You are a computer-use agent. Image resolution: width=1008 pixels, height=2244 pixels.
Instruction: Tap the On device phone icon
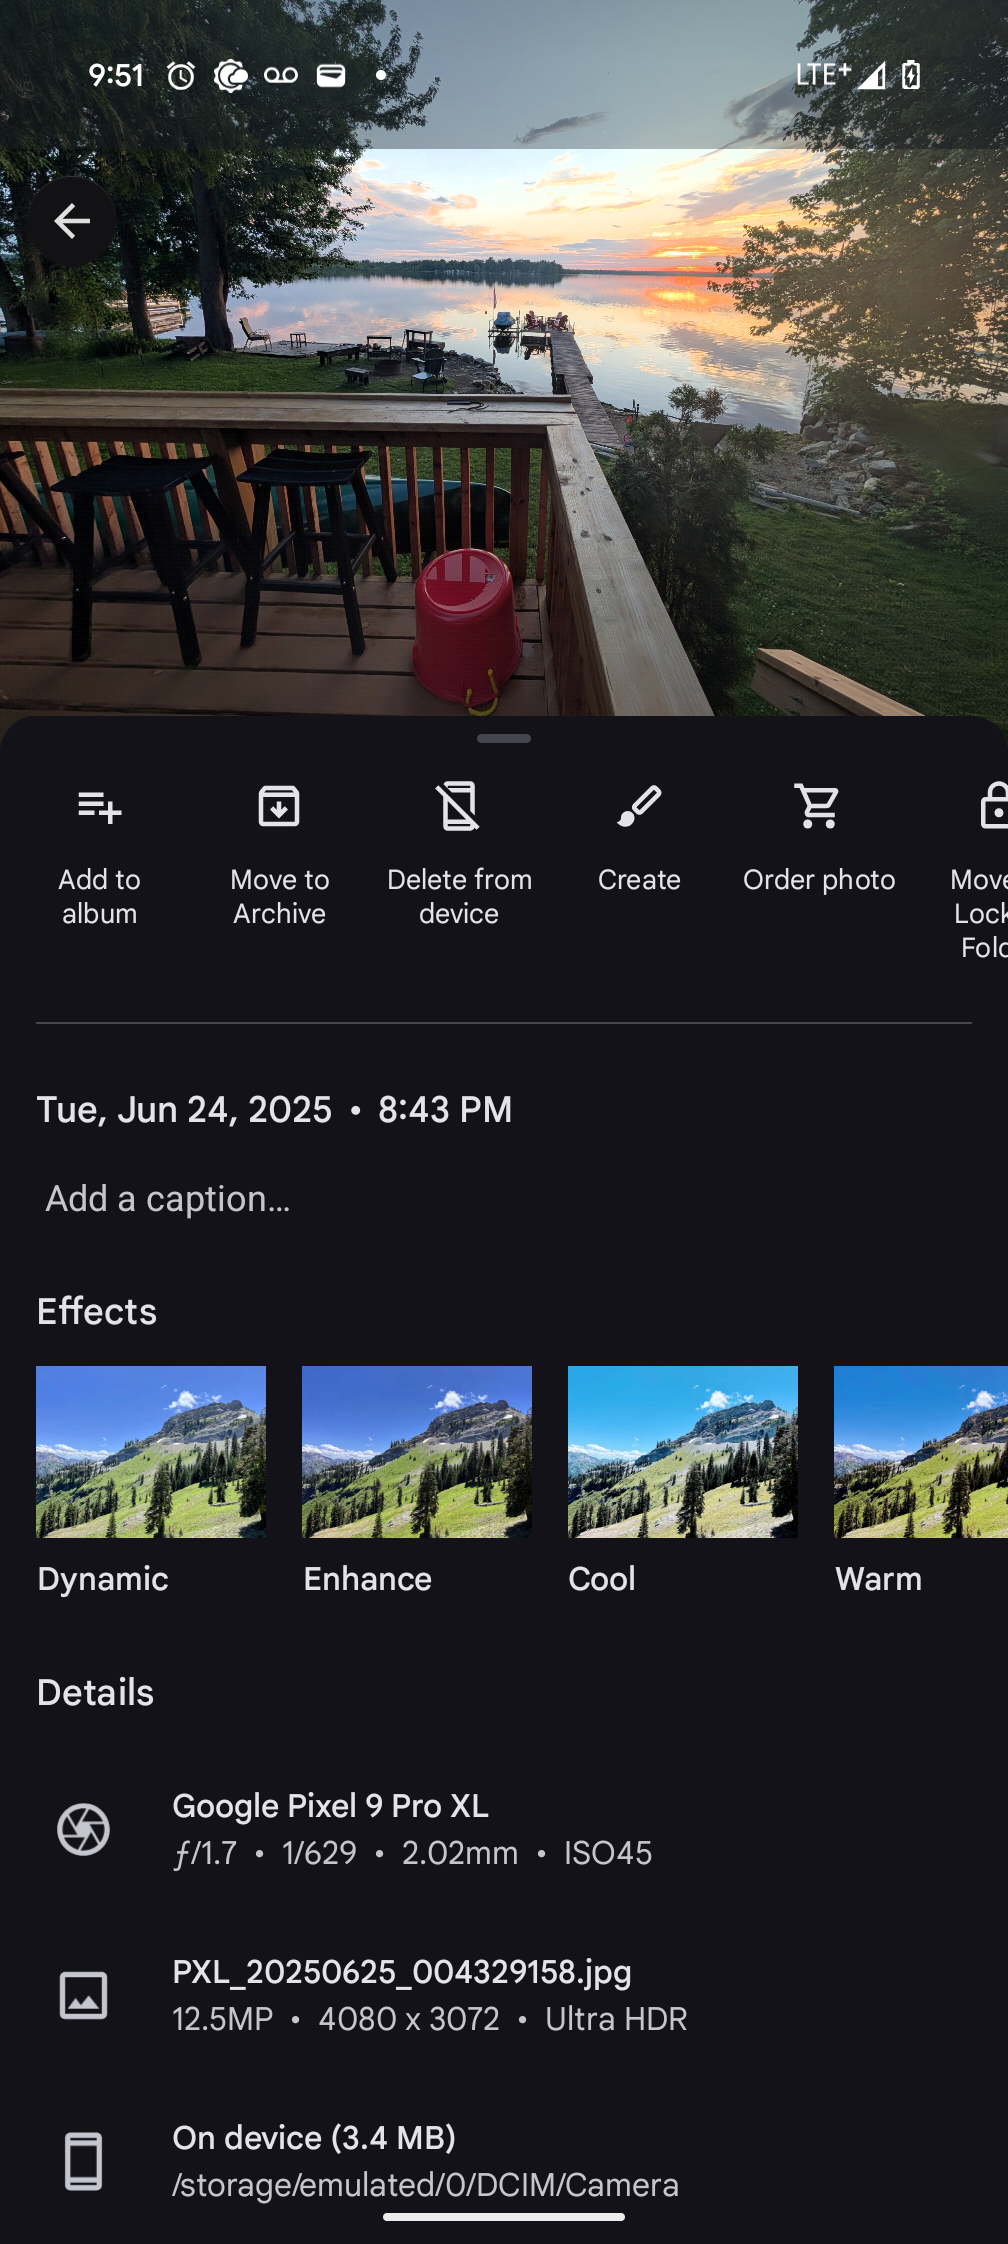(83, 2161)
